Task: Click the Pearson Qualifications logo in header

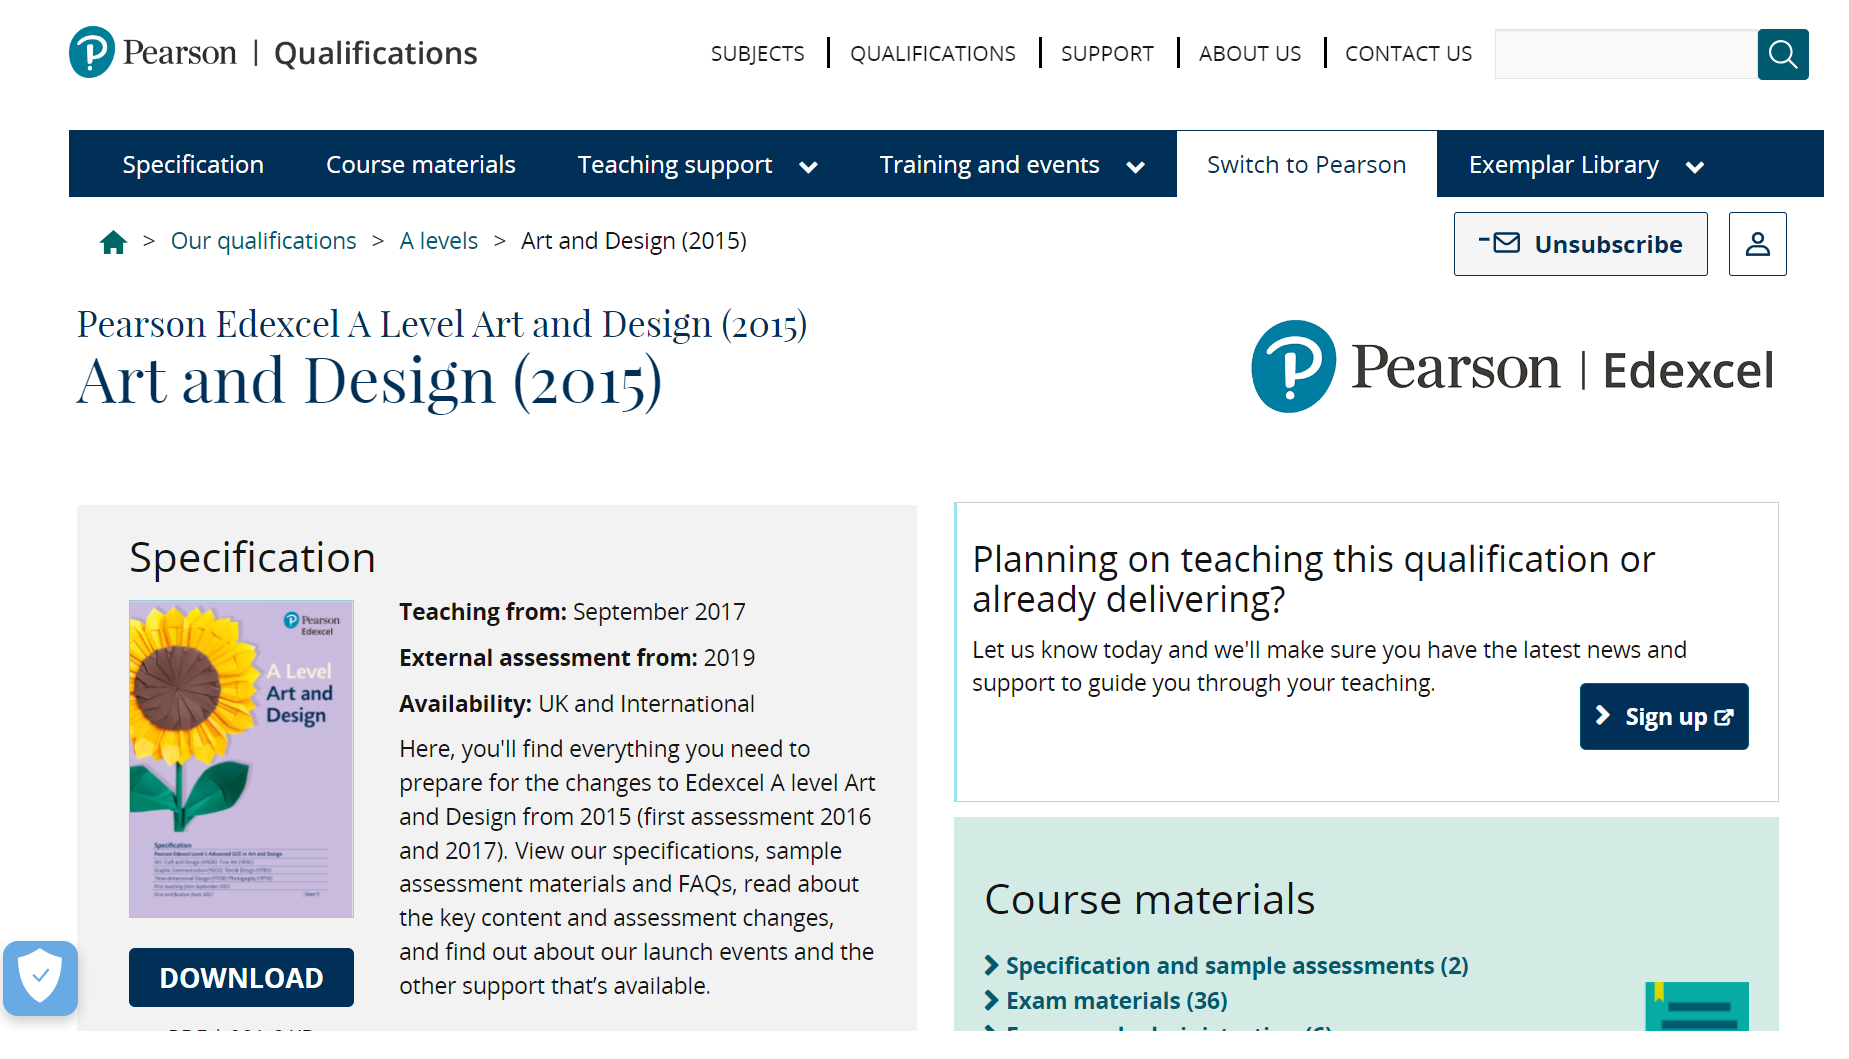Action: (273, 53)
